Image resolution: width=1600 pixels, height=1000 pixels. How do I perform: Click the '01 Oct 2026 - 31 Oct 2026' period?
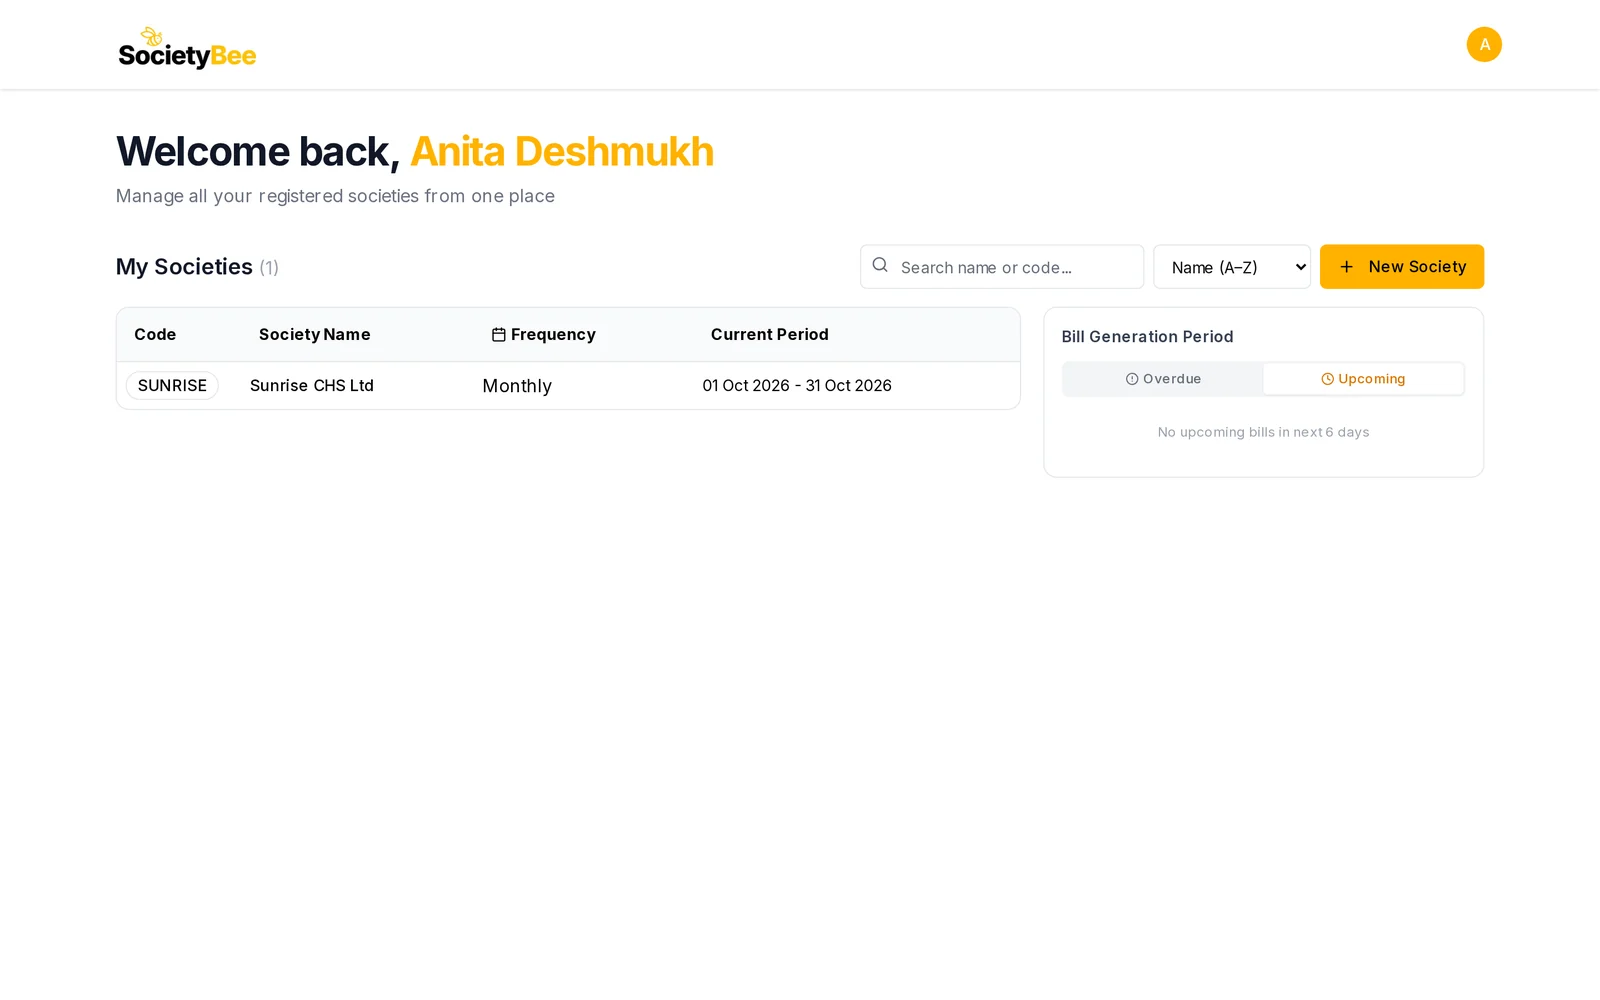pos(797,386)
